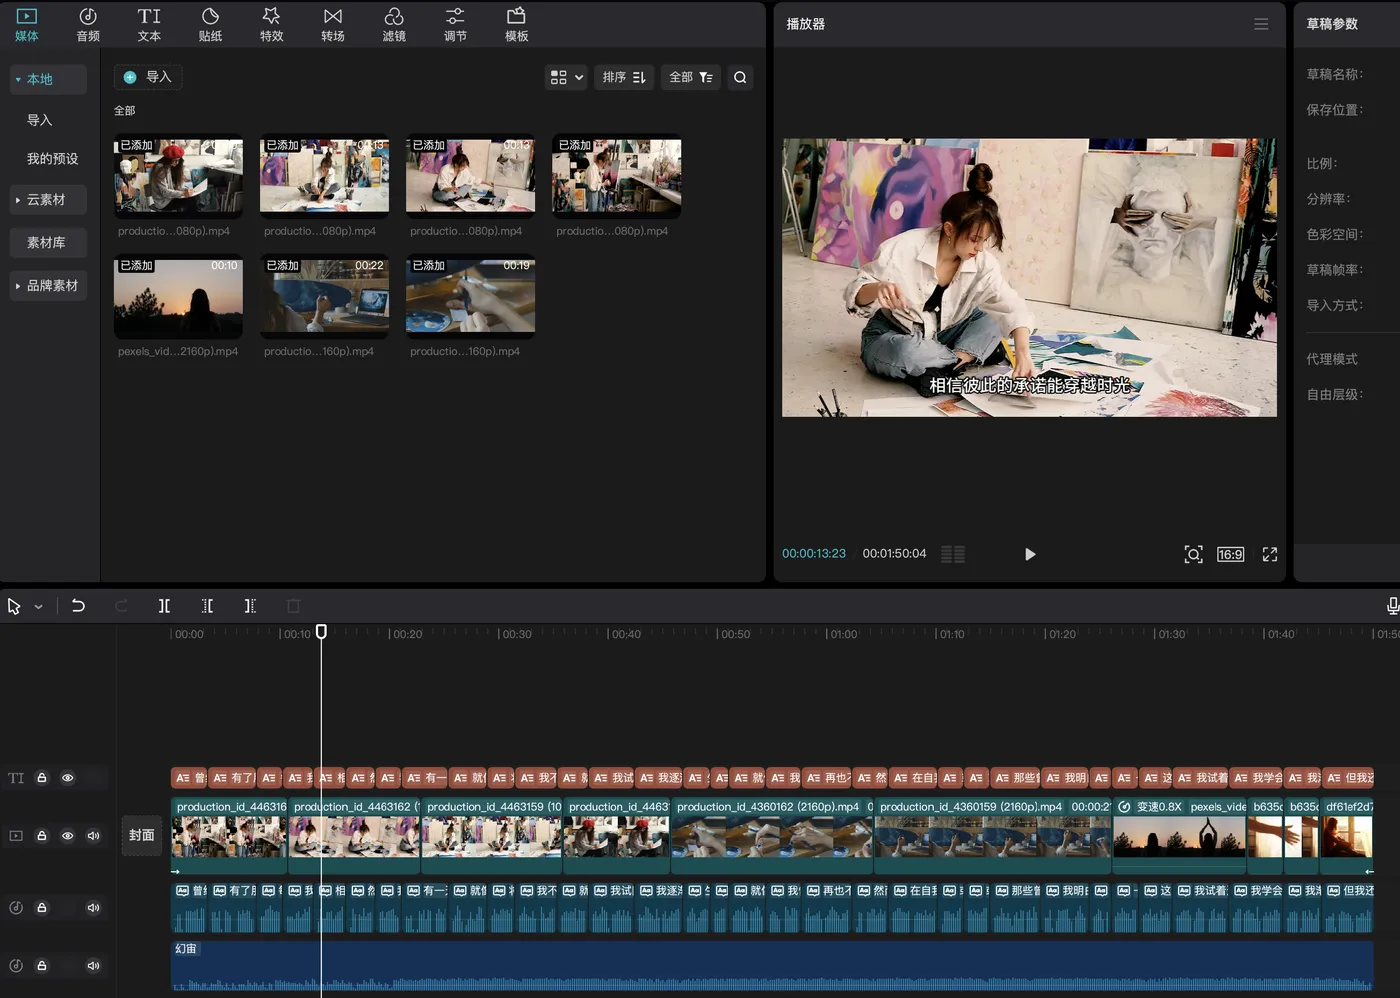
Task: Click the 封面 cover button
Action: pos(142,835)
